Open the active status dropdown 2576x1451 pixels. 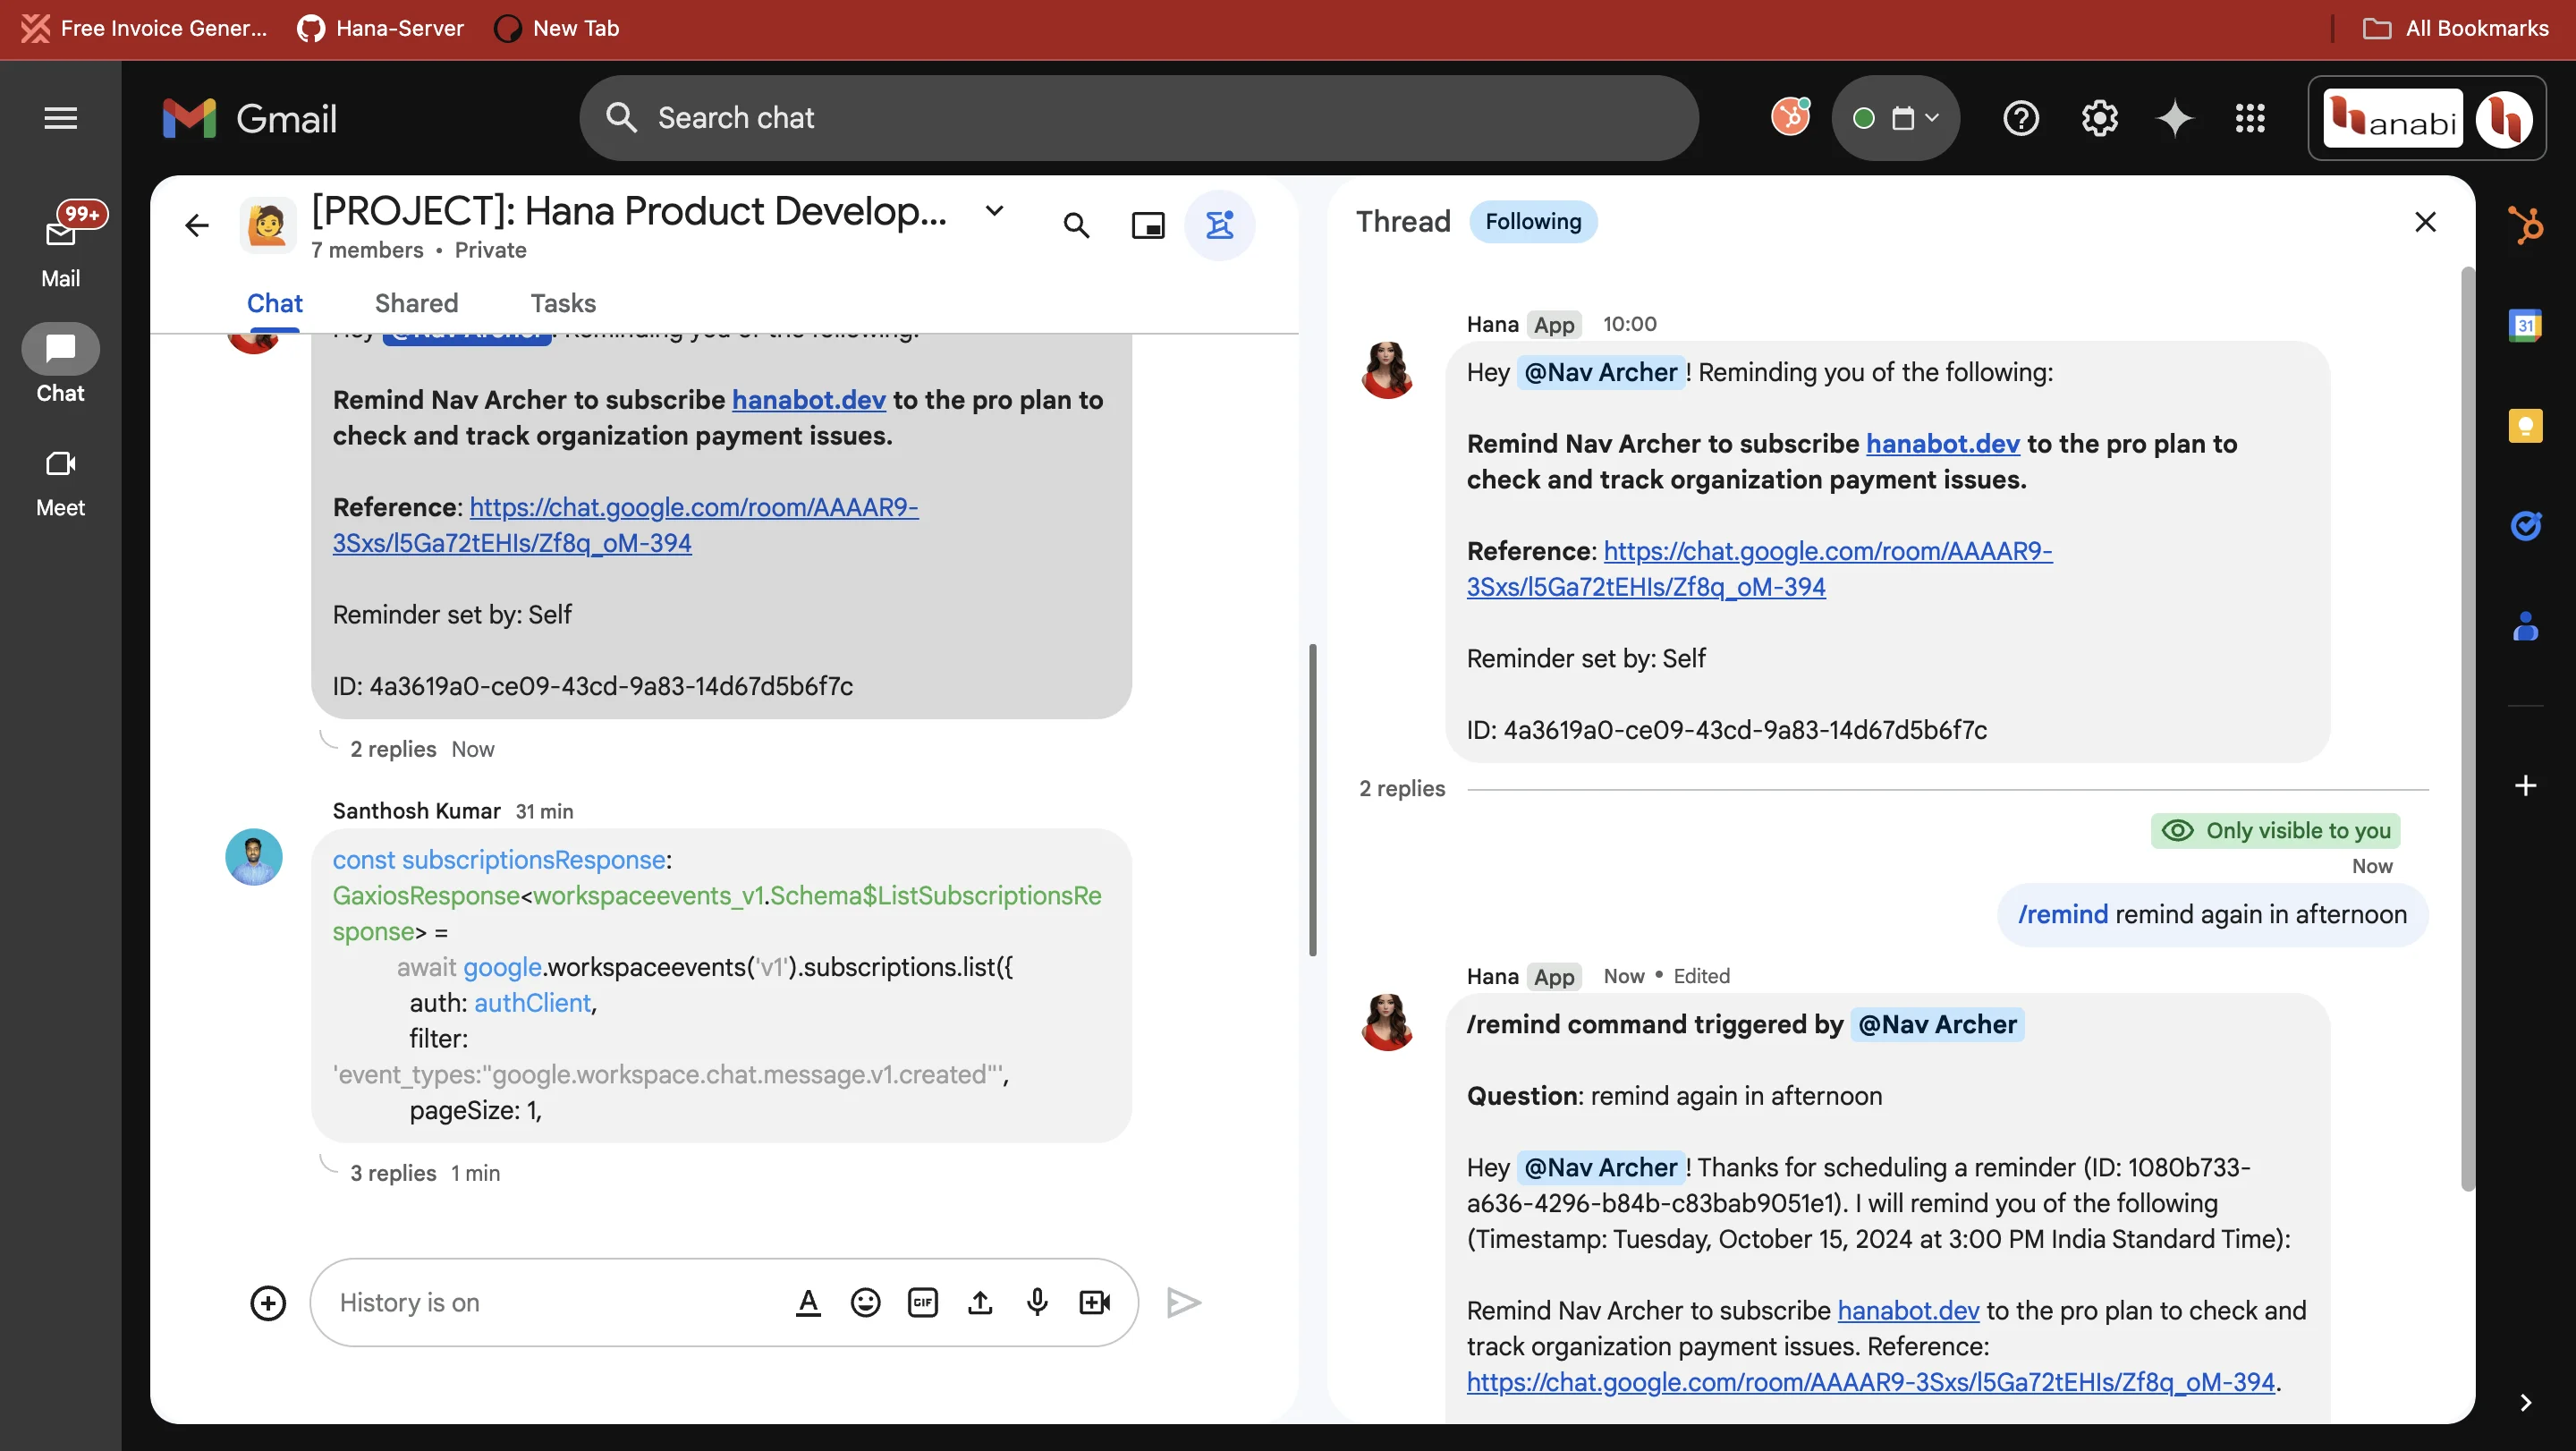pos(1895,118)
